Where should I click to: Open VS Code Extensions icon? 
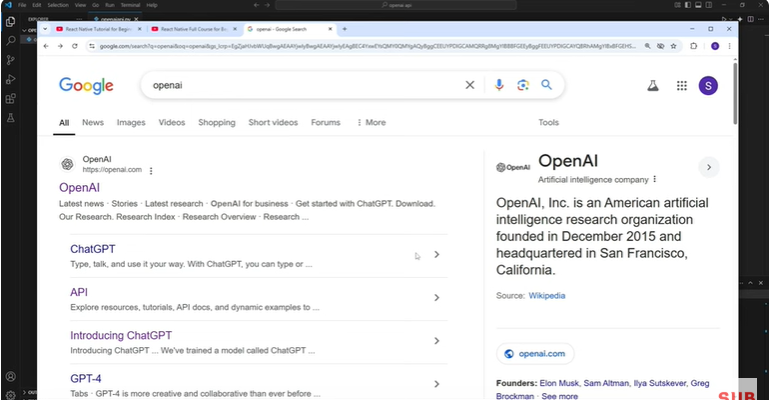[10, 99]
